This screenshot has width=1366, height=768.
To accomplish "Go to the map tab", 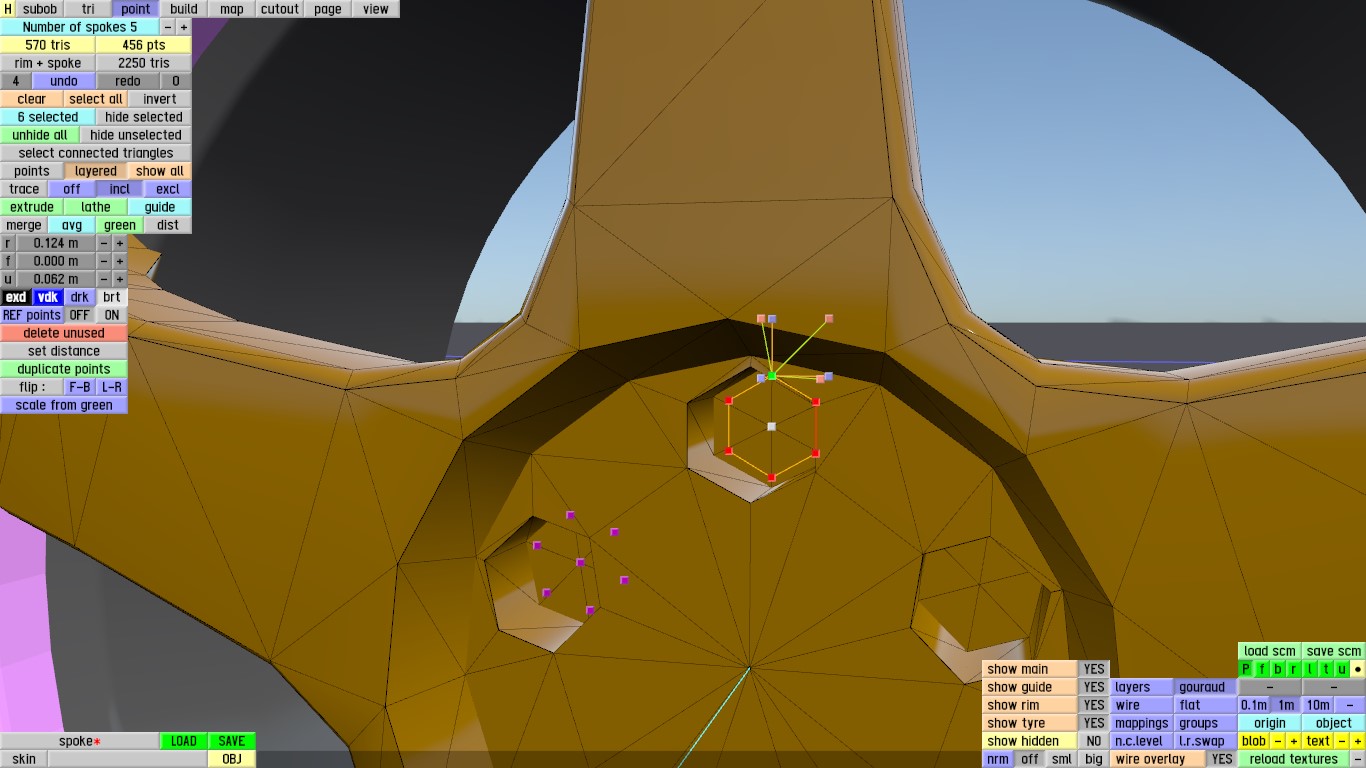I will (232, 9).
